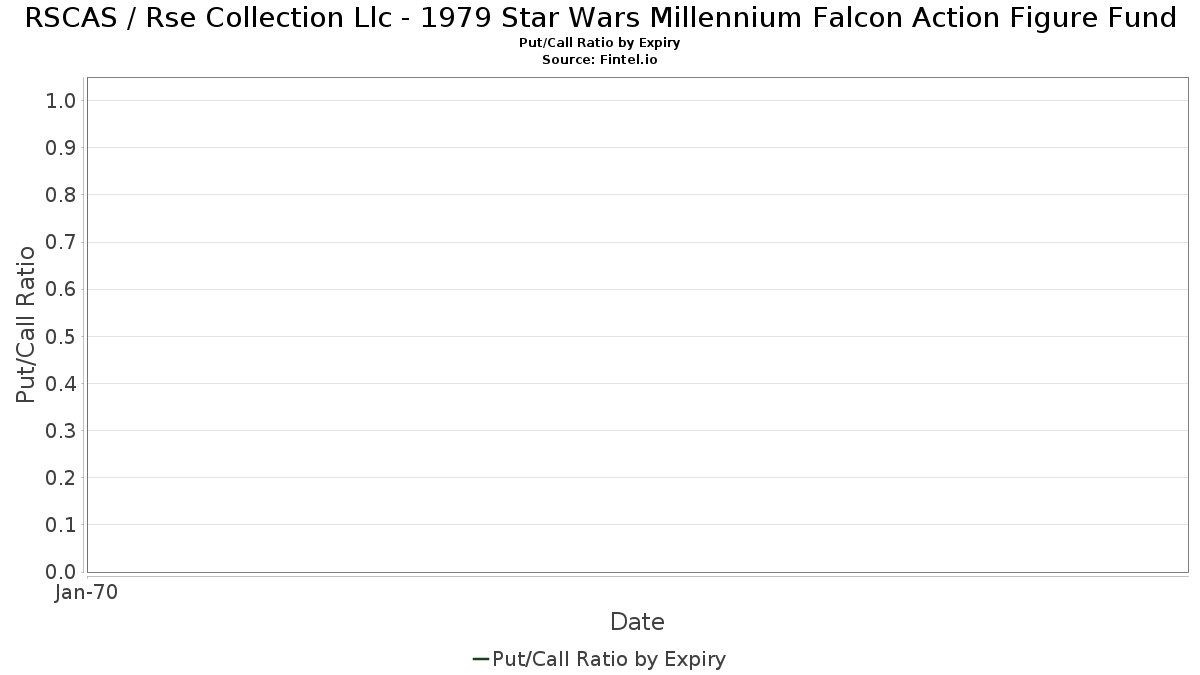Screen dimensions: 1200x675
Task: Select the RSCAS Millennium Falcon chart title
Action: (600, 18)
